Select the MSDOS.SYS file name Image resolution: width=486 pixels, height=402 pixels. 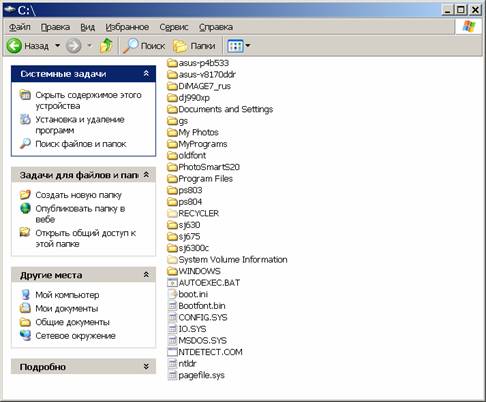203,341
